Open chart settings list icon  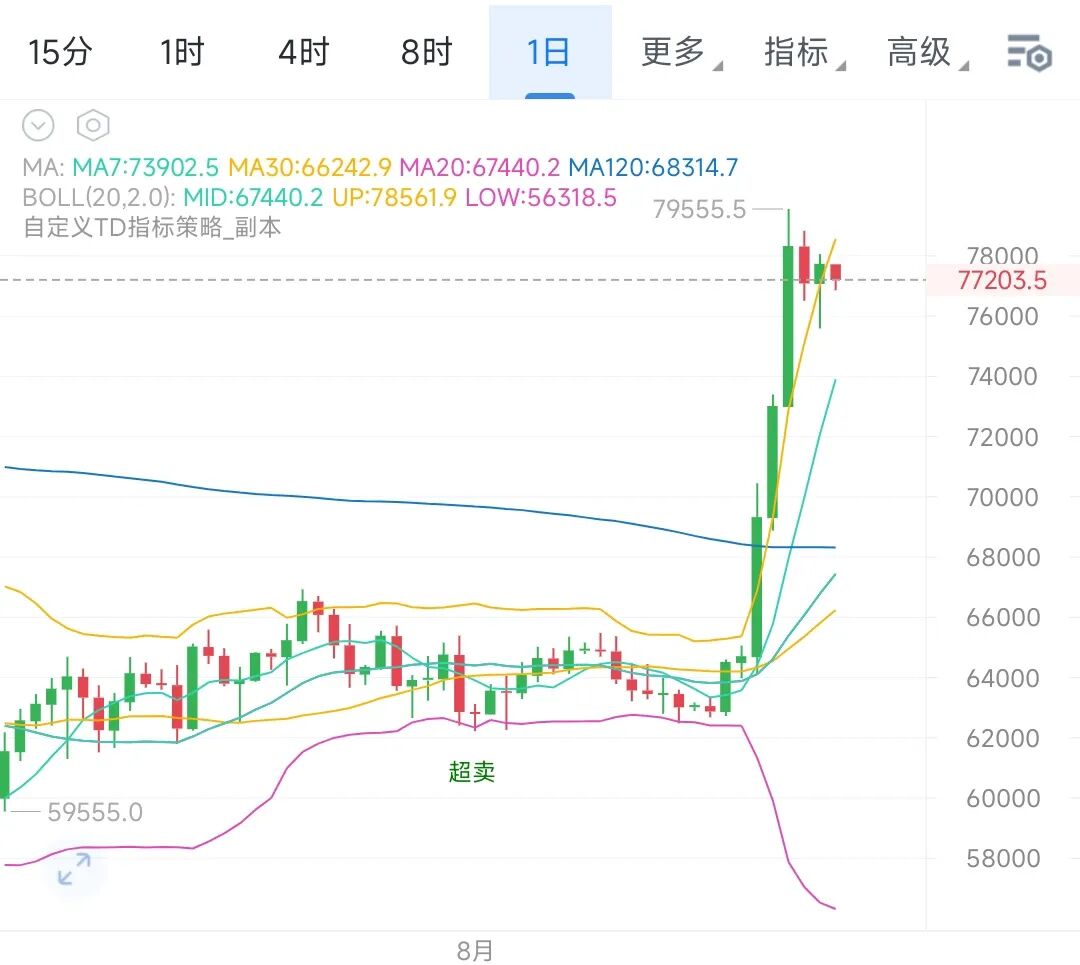click(x=1029, y=52)
